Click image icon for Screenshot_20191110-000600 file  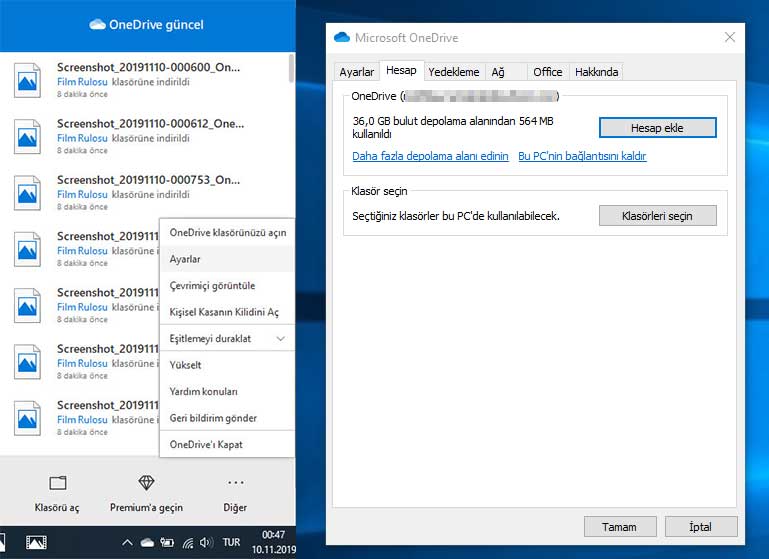click(27, 80)
